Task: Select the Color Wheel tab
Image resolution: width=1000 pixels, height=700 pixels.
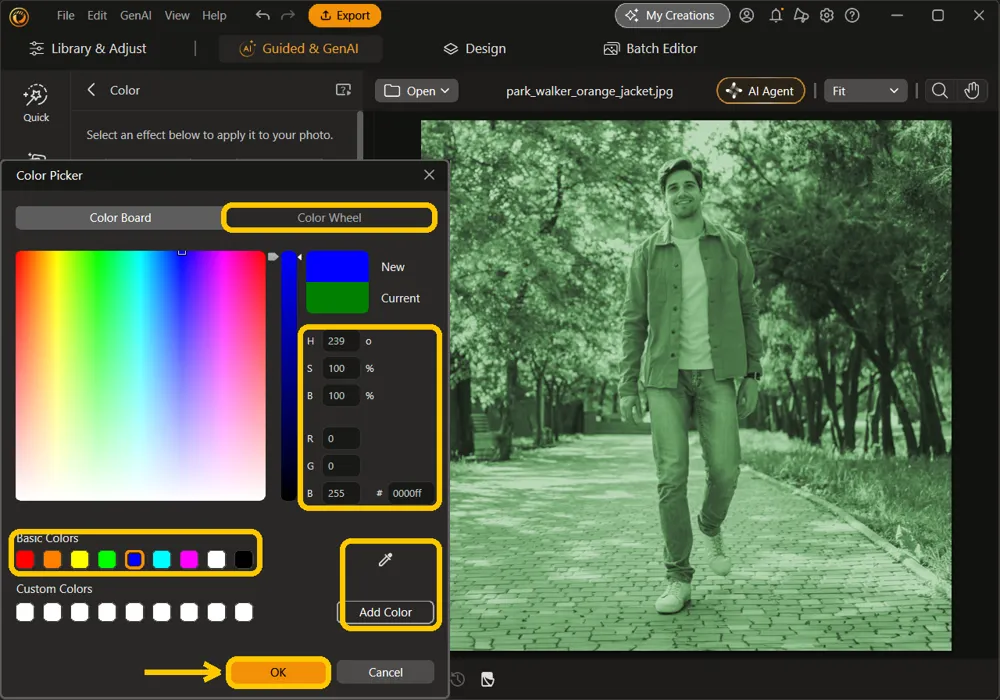Action: point(329,217)
